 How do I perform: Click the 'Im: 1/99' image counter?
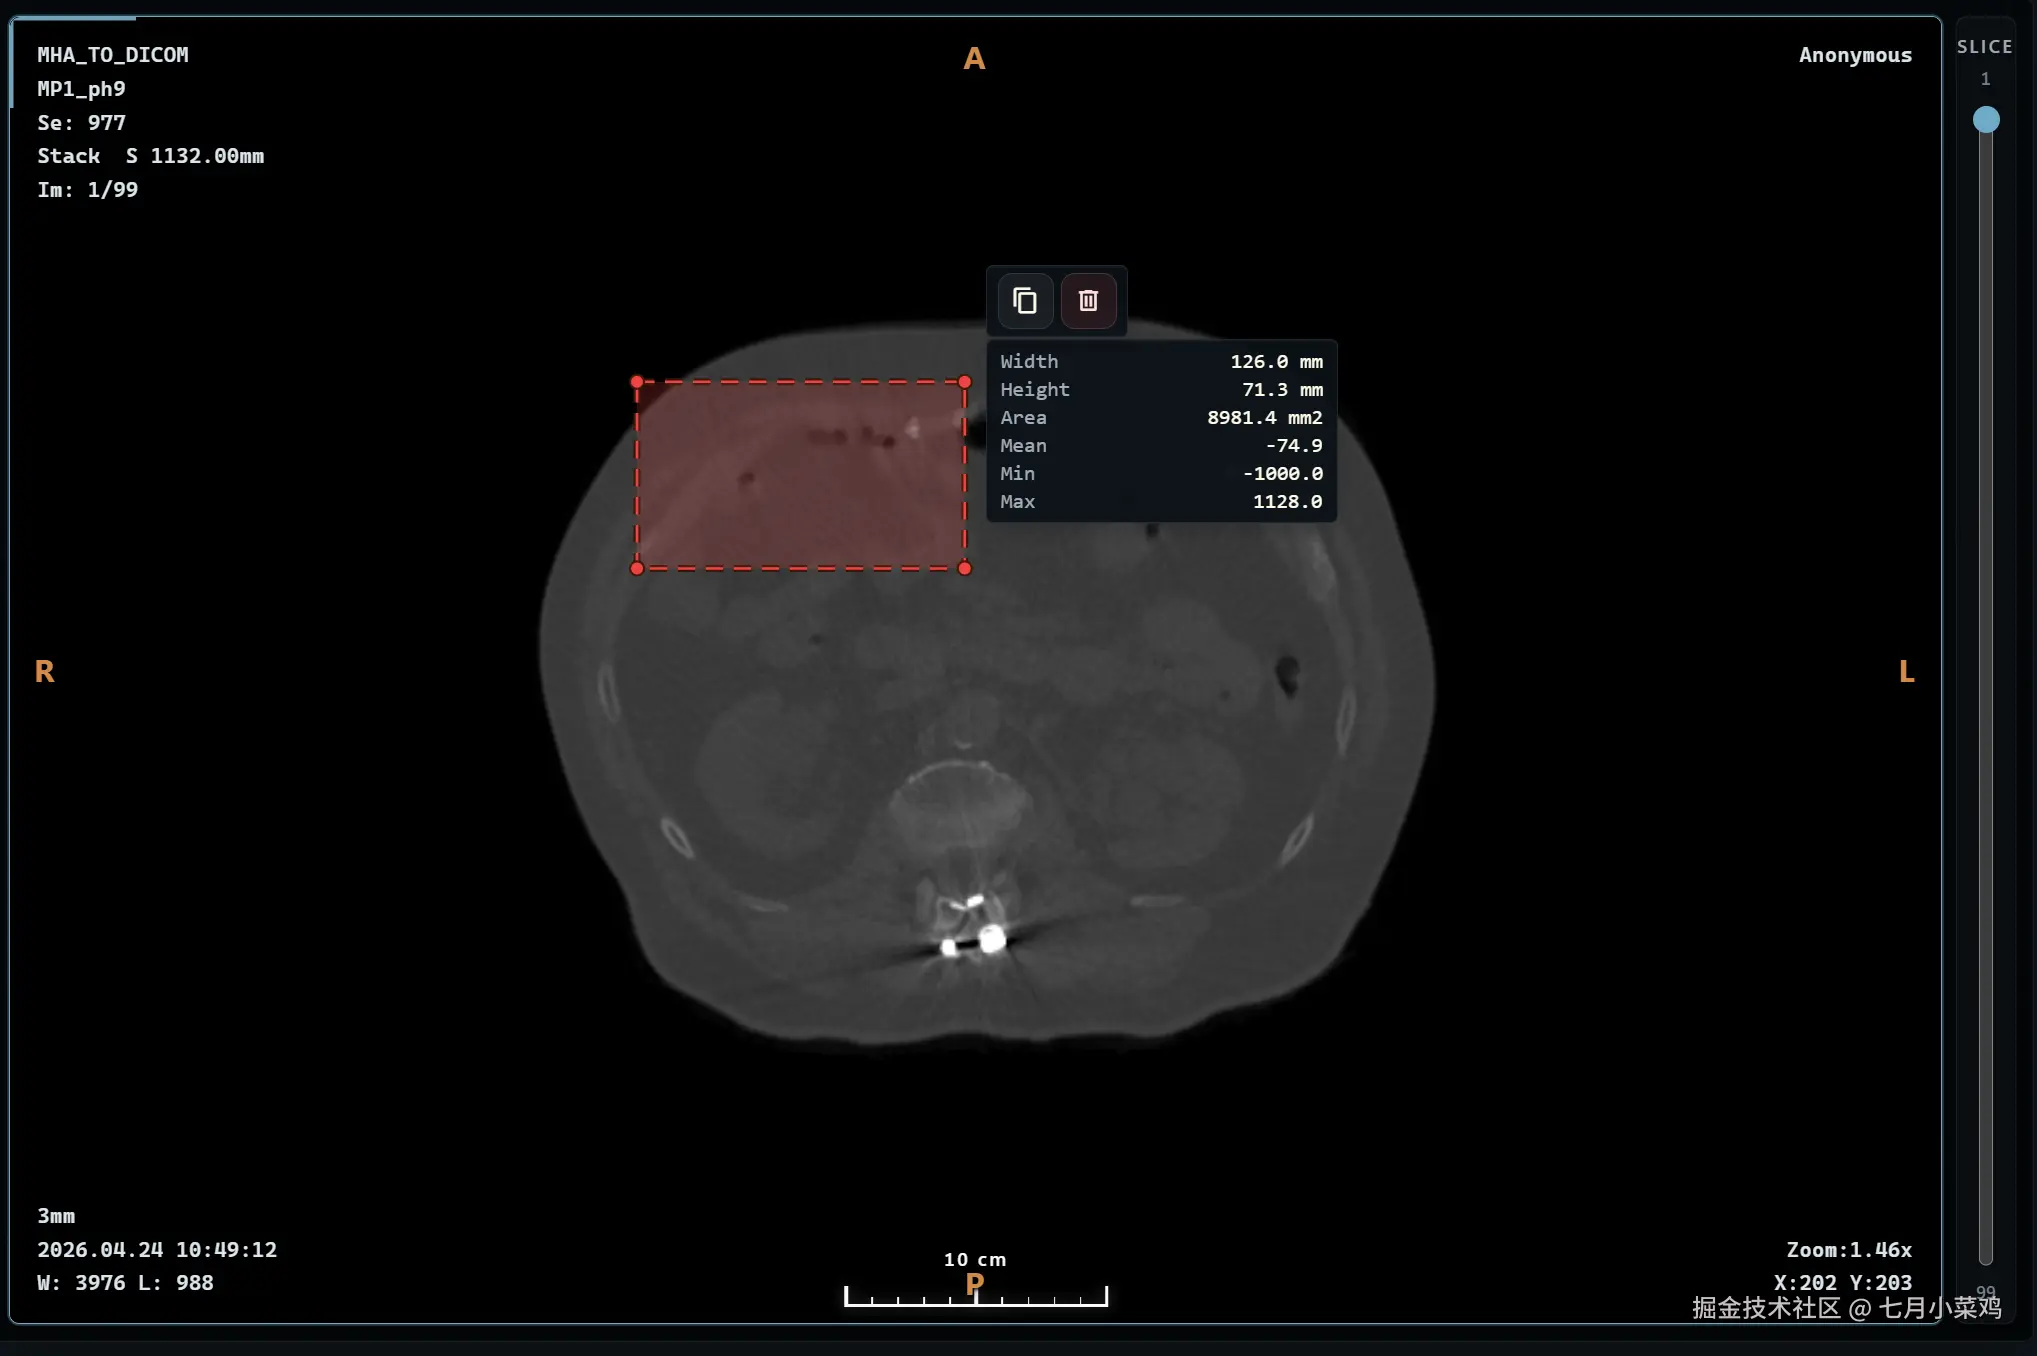pyautogui.click(x=87, y=190)
